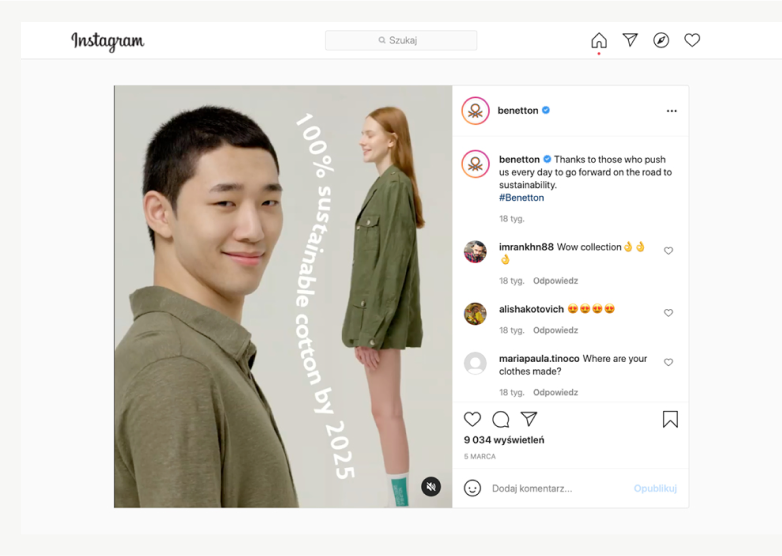This screenshot has width=782, height=556.
Task: Open benetton avatar beside the caption
Action: [x=475, y=164]
